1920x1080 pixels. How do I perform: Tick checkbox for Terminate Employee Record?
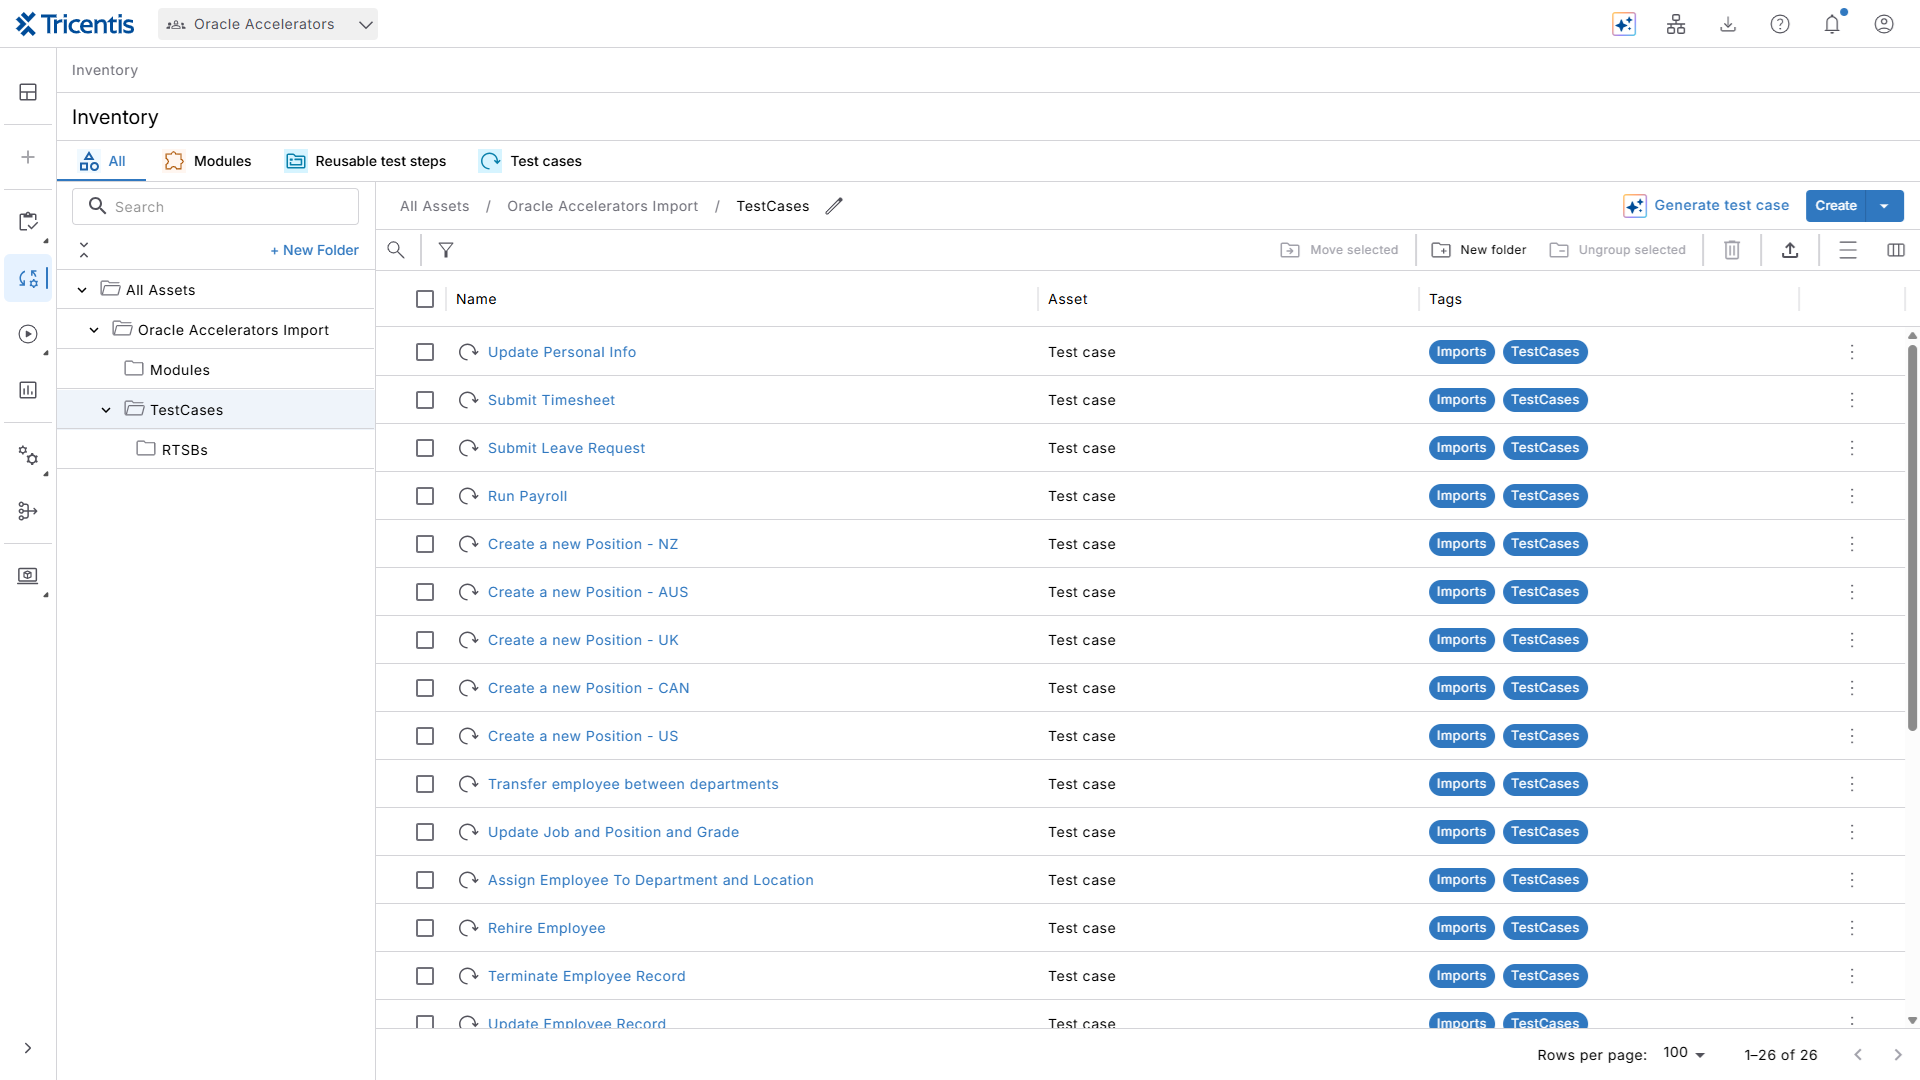[x=425, y=976]
